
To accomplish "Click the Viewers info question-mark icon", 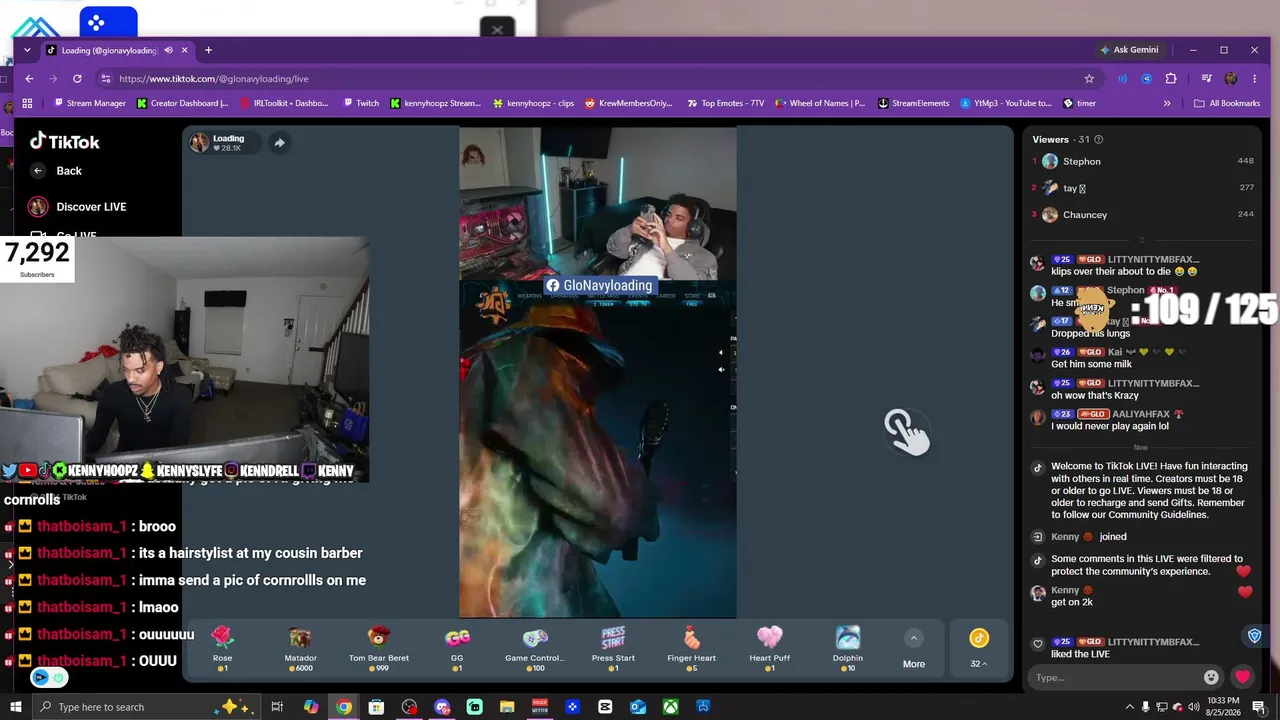I will click(1098, 140).
